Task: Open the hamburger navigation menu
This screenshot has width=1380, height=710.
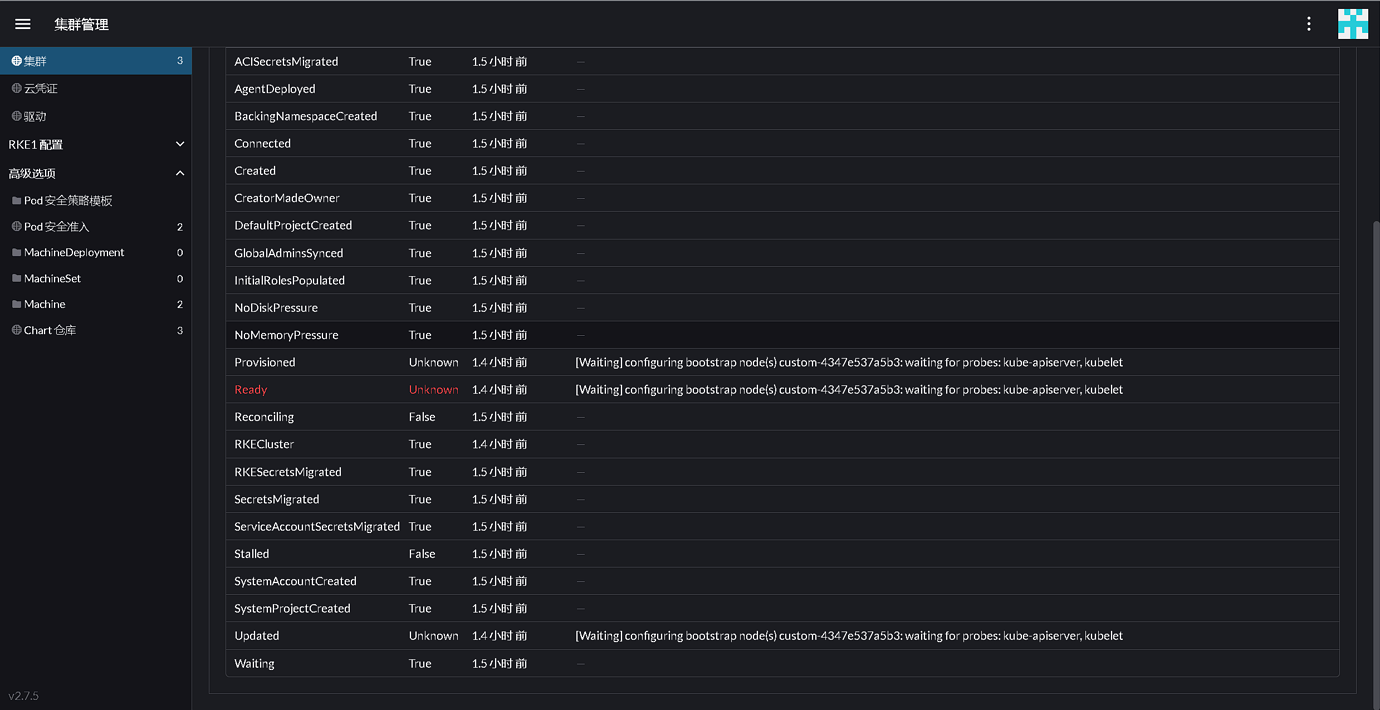Action: (23, 24)
